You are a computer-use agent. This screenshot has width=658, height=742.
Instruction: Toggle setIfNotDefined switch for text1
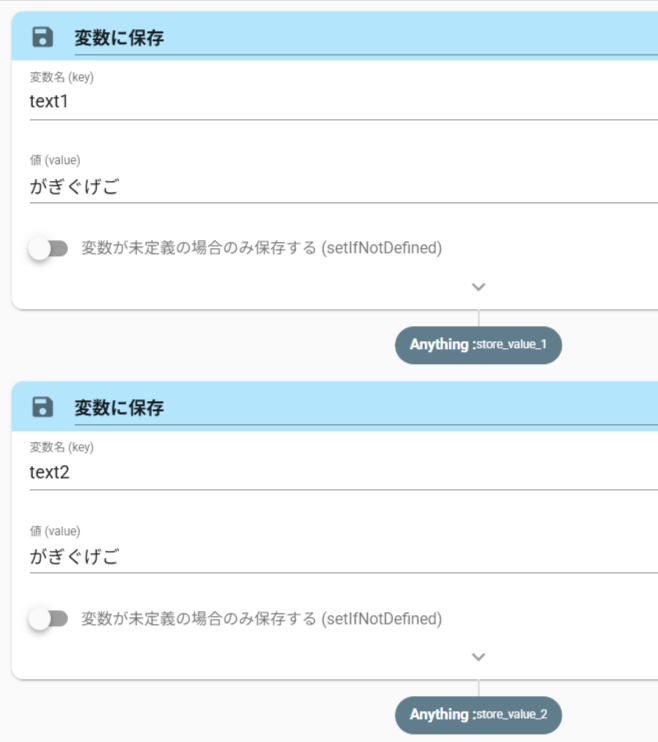point(47,249)
